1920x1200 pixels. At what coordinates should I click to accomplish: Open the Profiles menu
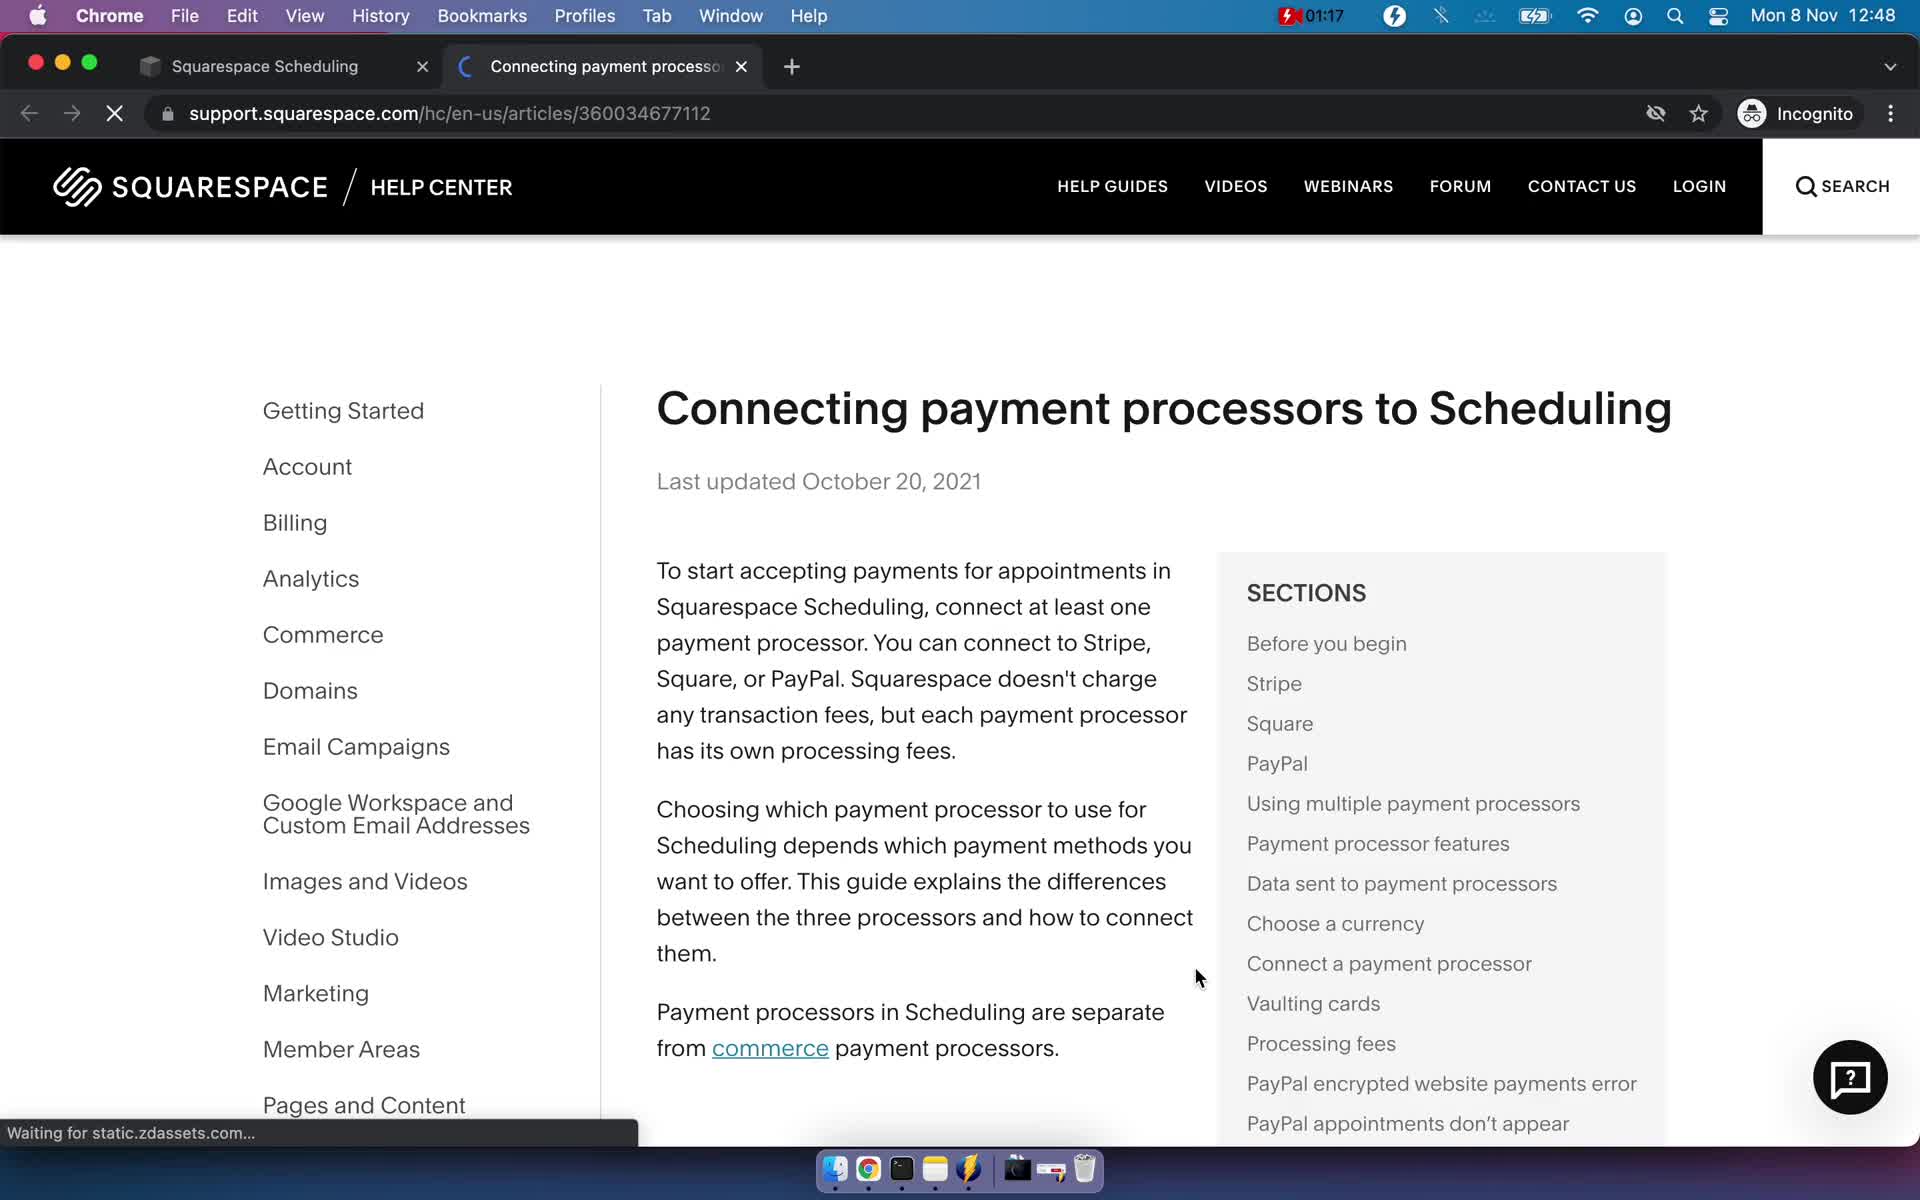click(585, 16)
